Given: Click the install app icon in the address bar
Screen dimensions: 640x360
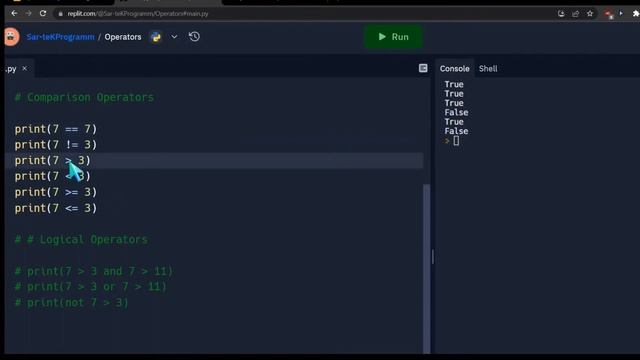Looking at the screenshot, I should tap(561, 14).
